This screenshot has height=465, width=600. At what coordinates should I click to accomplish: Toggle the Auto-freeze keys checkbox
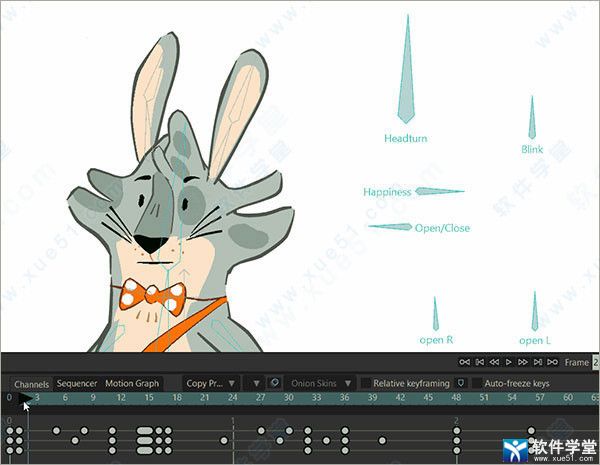[477, 383]
